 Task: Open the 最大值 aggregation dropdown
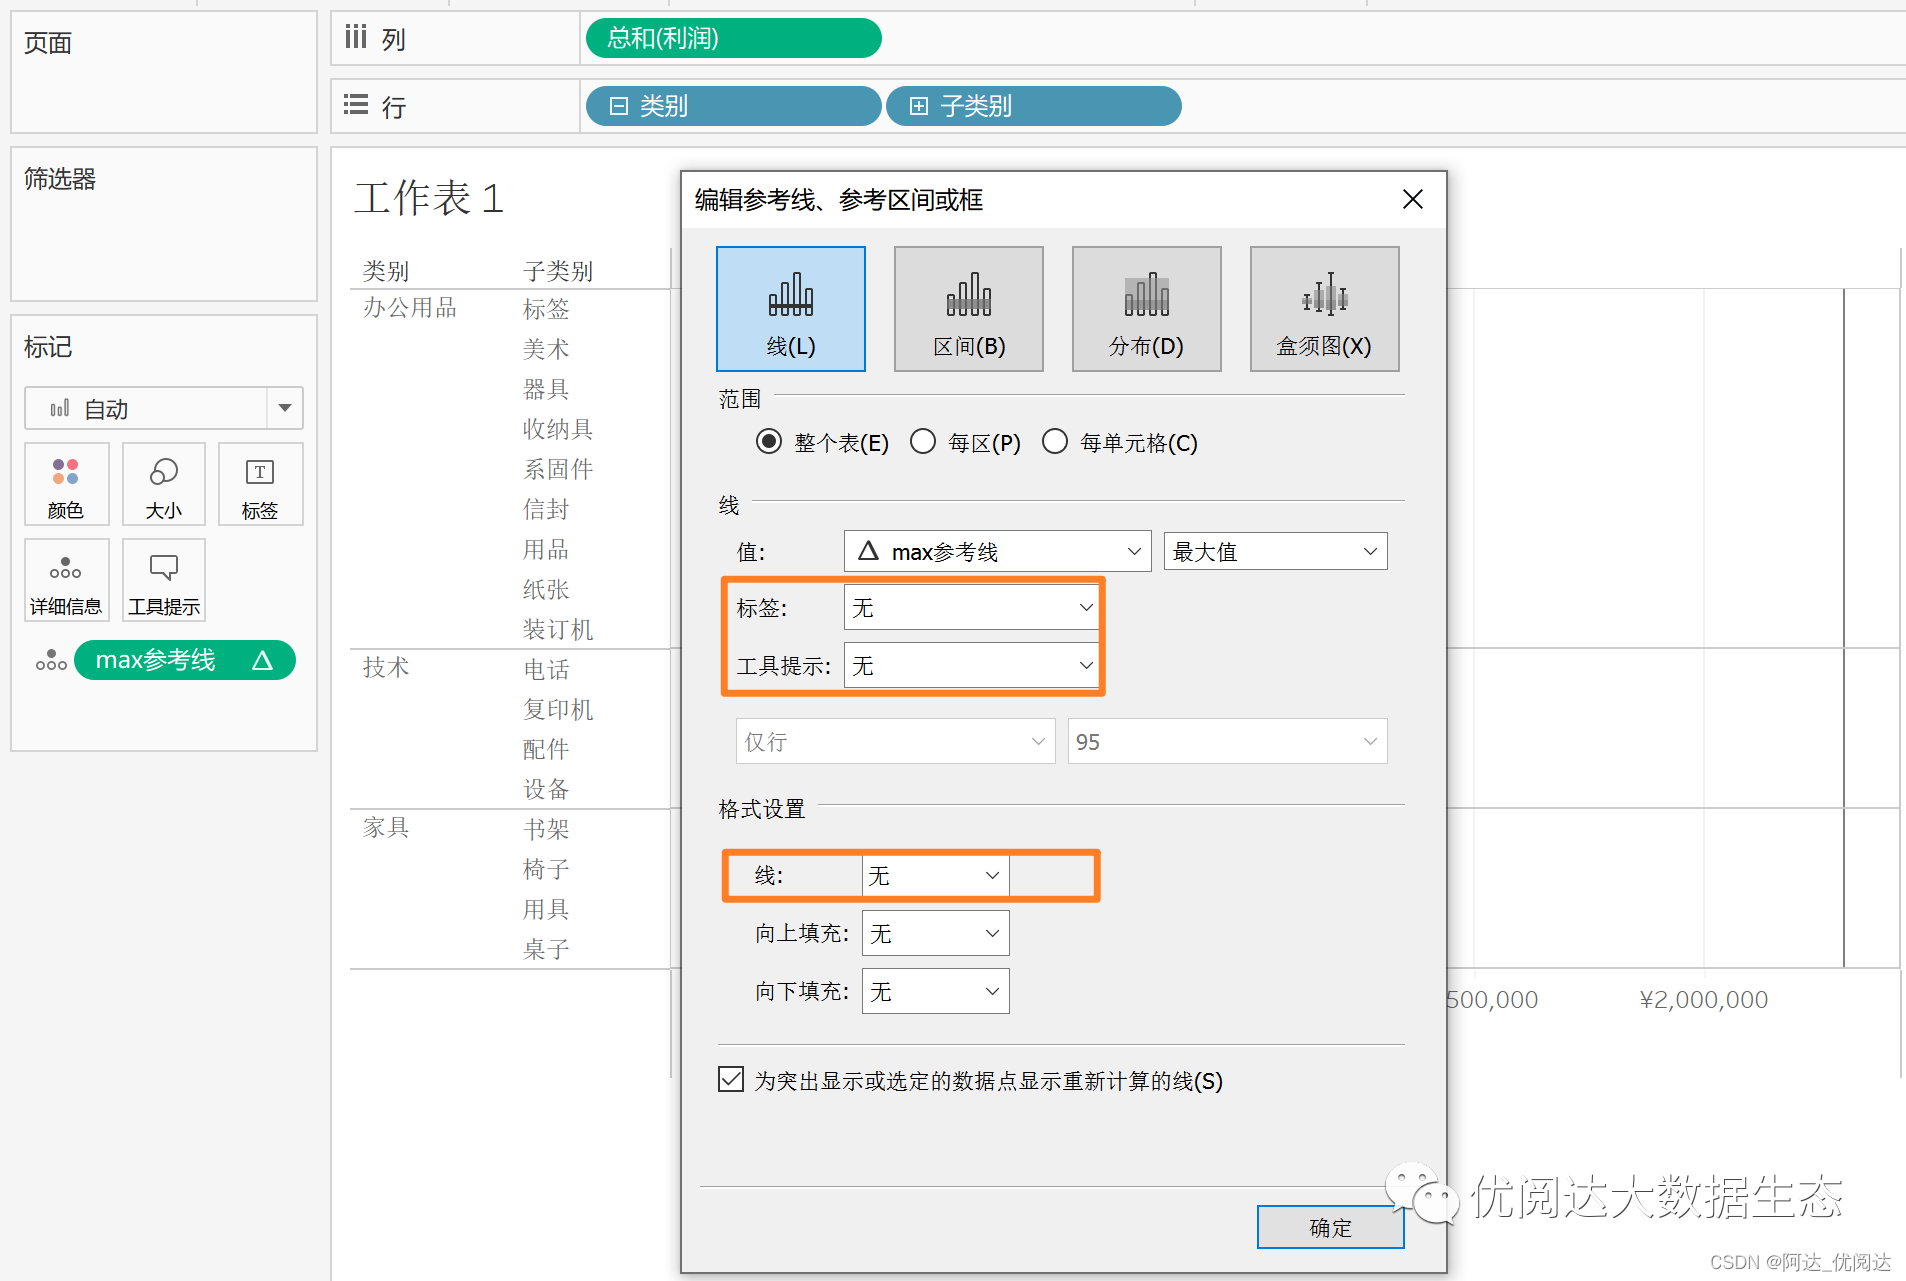click(1275, 551)
